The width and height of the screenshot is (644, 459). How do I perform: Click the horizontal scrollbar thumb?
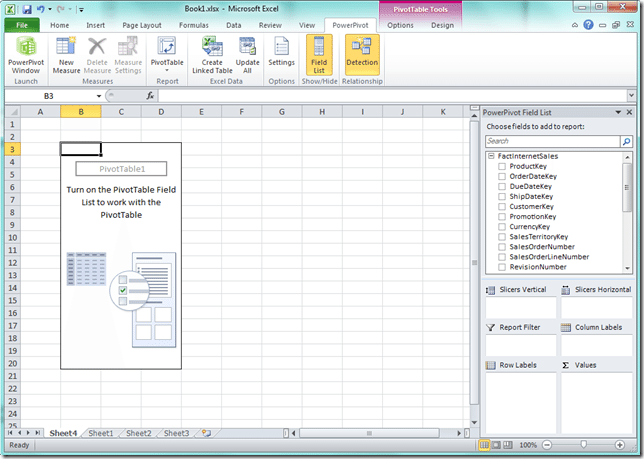[369, 433]
